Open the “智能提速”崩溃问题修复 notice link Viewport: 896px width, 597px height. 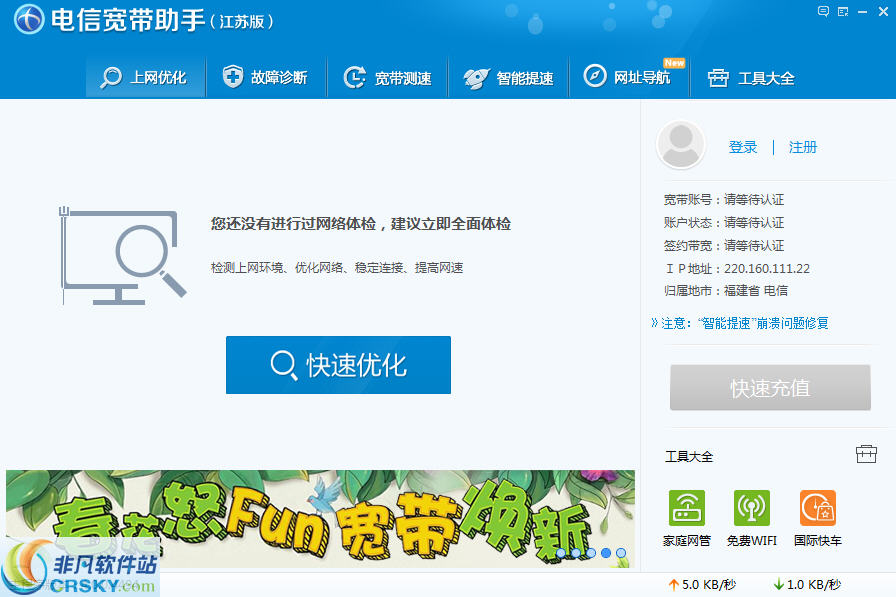tap(740, 323)
